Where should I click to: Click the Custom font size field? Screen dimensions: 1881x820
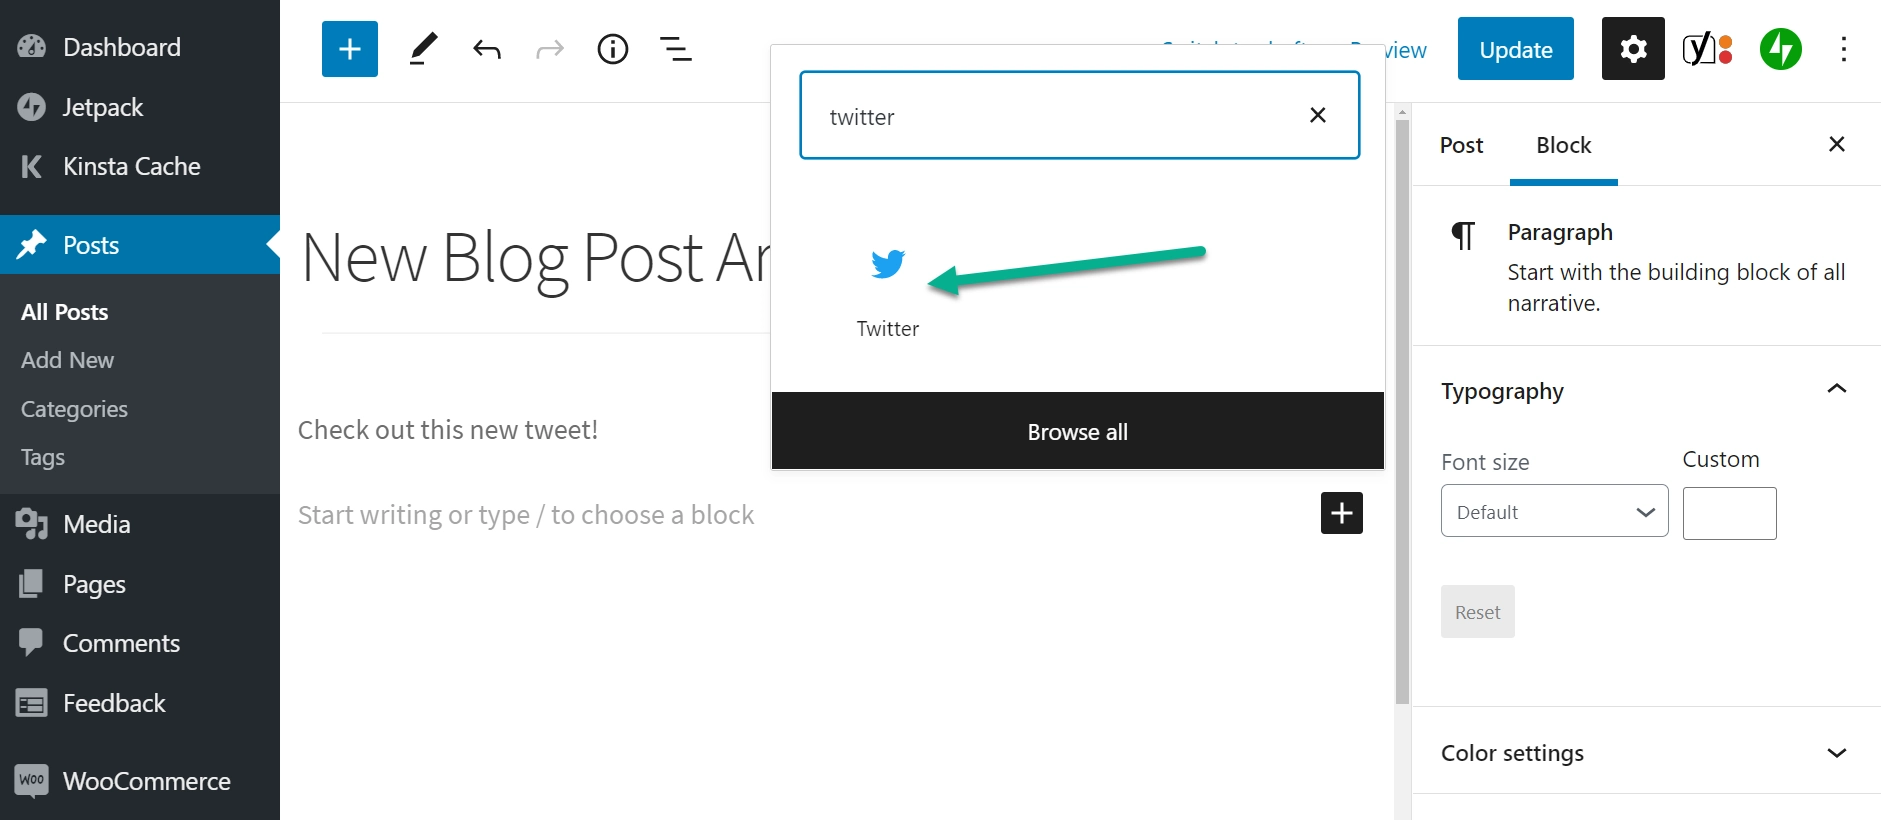click(x=1730, y=513)
